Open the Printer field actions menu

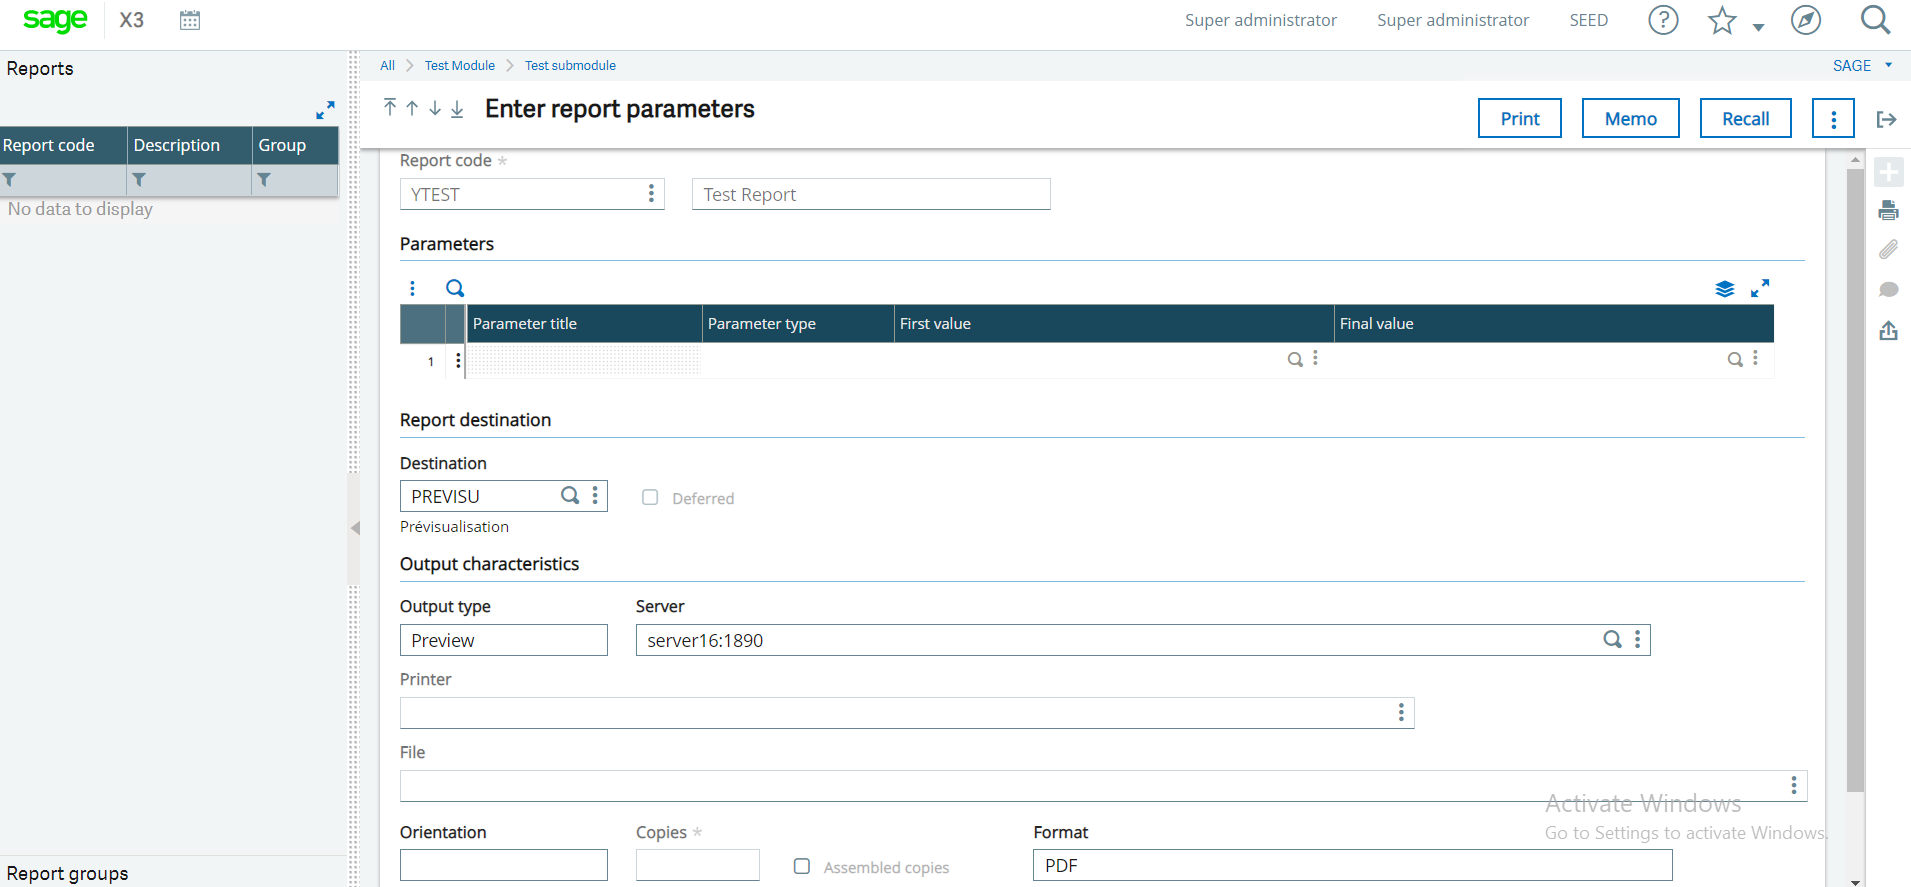pyautogui.click(x=1401, y=712)
